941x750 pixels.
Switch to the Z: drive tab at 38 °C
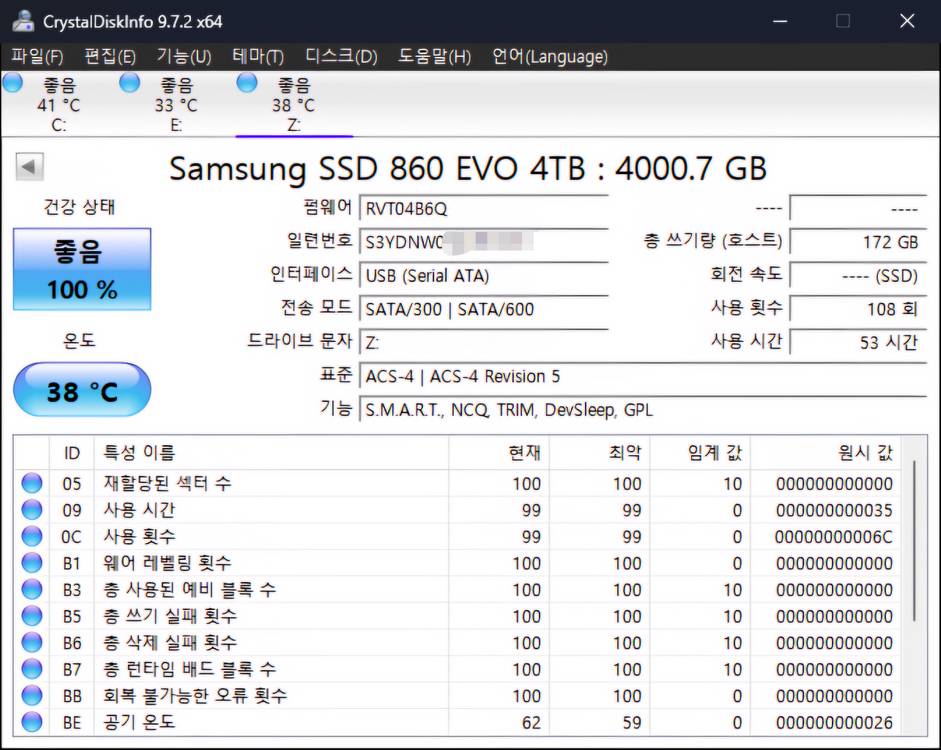click(x=294, y=104)
